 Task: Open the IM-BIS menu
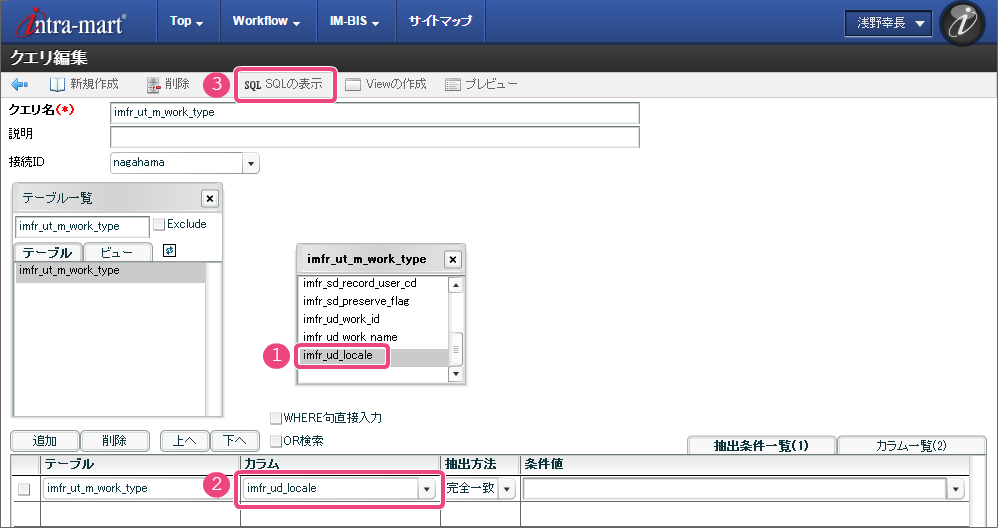[355, 22]
